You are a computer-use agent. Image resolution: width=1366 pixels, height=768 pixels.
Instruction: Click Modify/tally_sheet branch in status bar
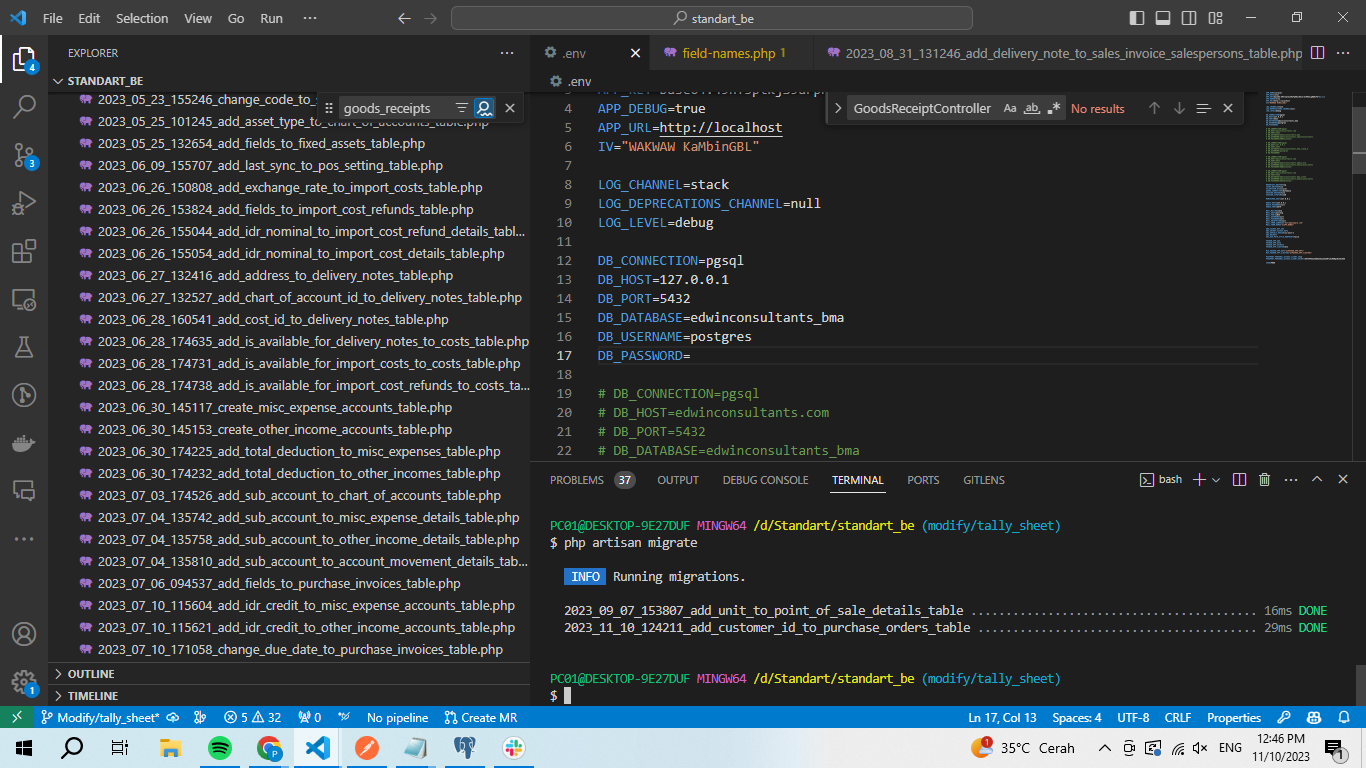(100, 718)
